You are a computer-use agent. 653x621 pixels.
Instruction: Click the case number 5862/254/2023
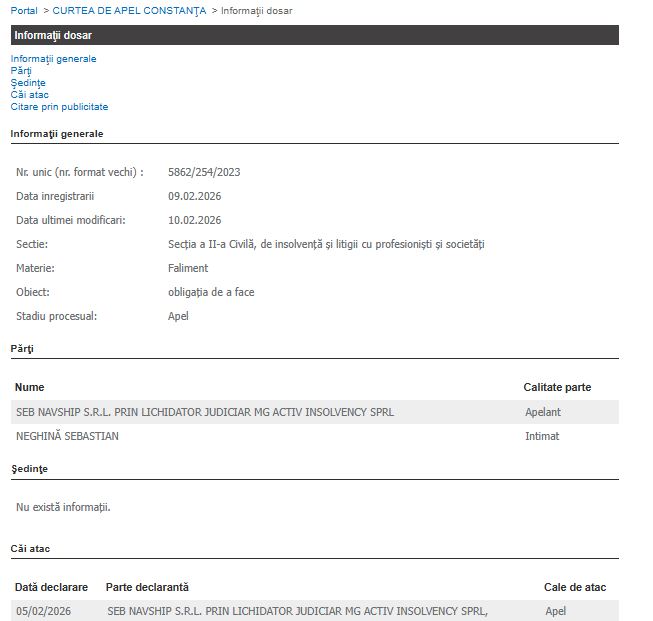(204, 172)
